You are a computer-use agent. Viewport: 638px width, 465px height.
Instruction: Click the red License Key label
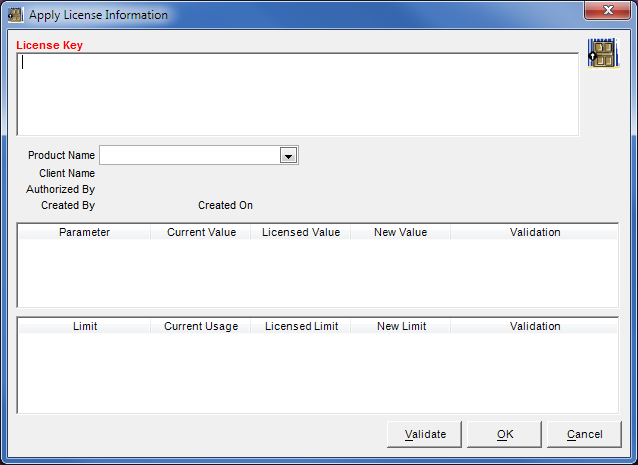point(49,45)
